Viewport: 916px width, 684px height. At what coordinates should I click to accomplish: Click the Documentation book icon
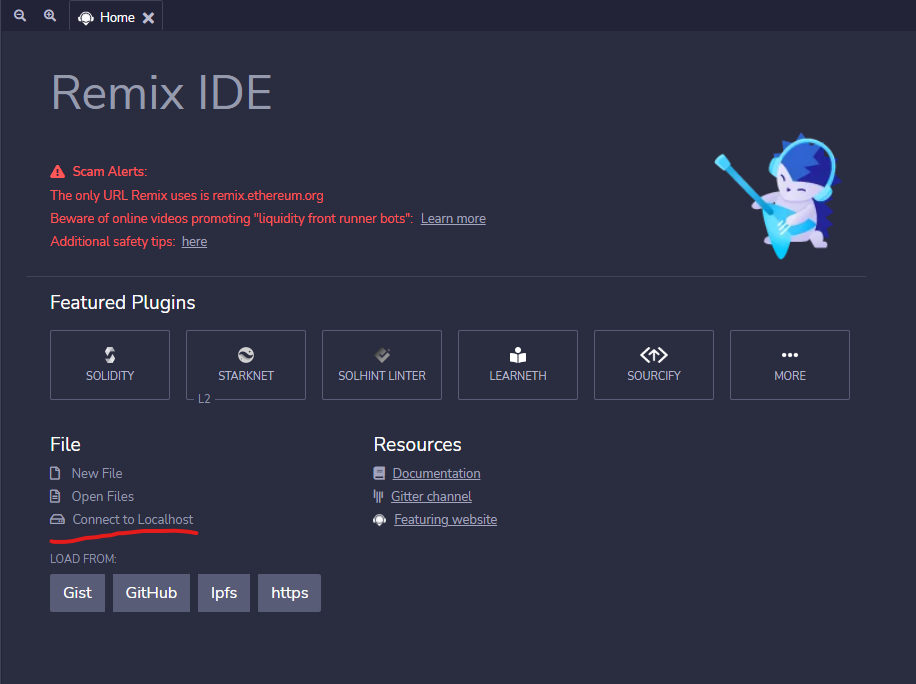coord(379,473)
